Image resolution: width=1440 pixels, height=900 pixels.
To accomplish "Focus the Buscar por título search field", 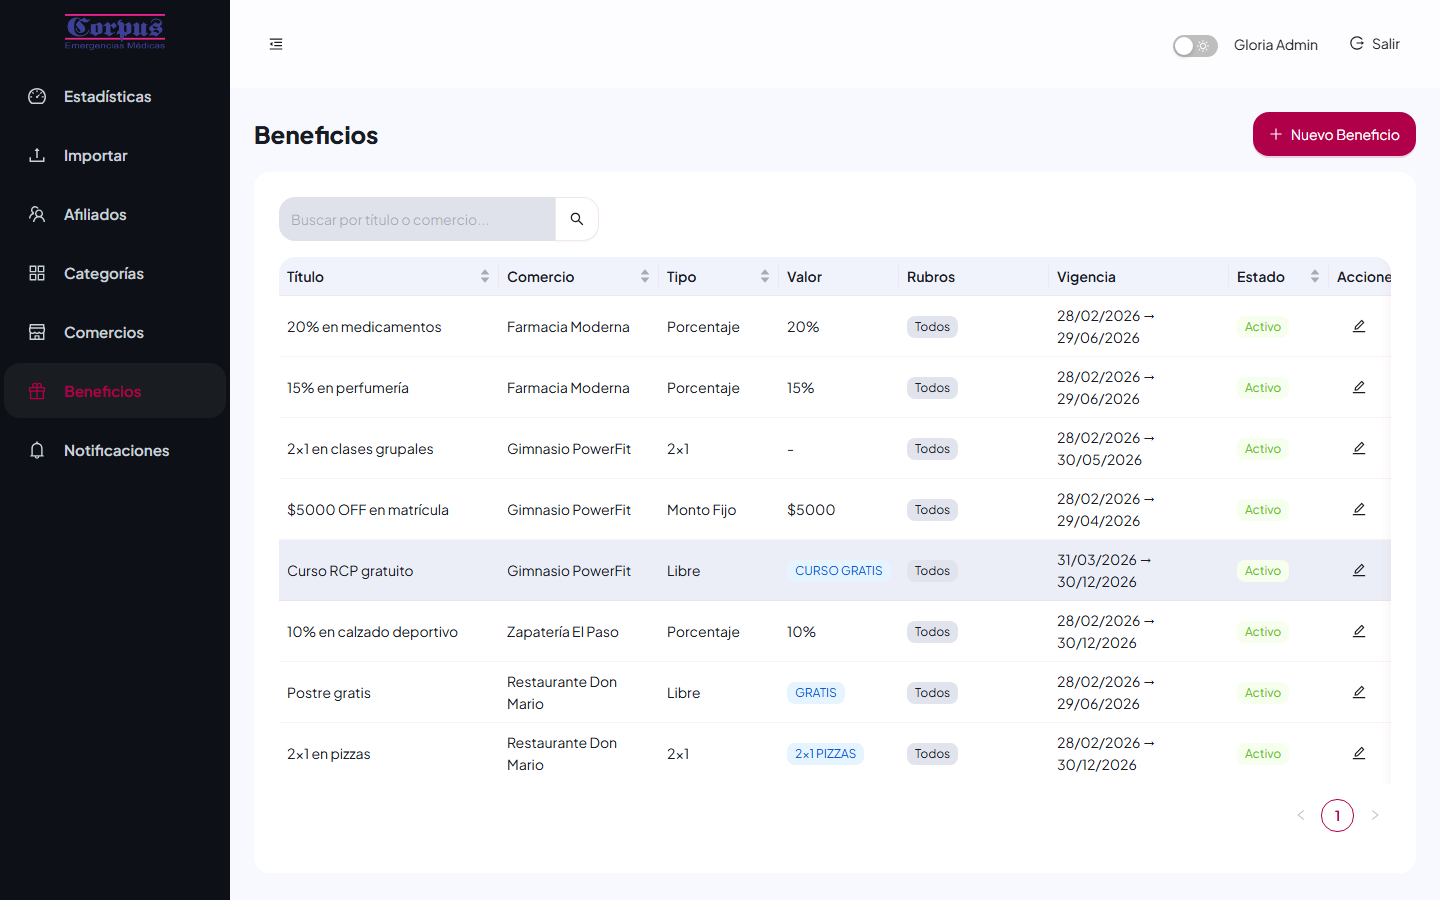I will [417, 219].
